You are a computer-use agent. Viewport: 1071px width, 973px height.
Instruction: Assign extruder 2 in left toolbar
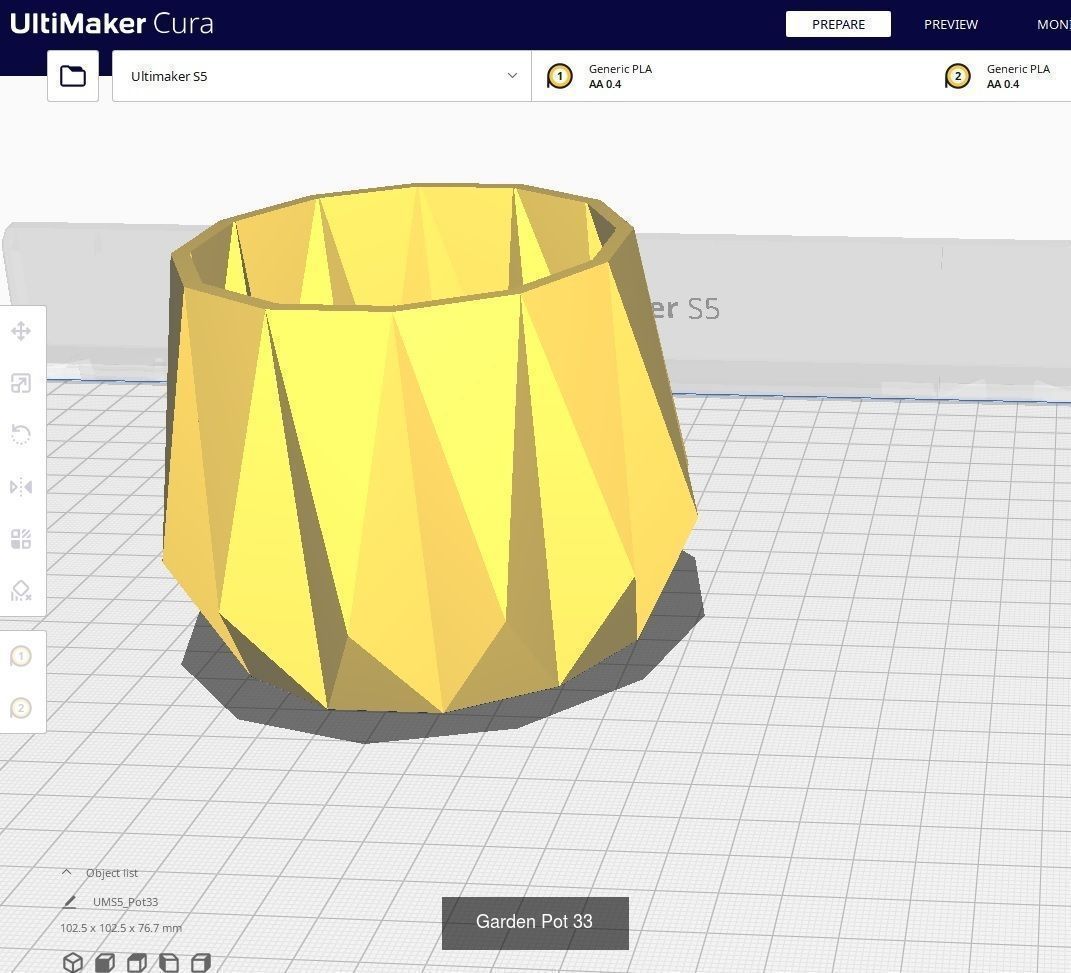[20, 708]
